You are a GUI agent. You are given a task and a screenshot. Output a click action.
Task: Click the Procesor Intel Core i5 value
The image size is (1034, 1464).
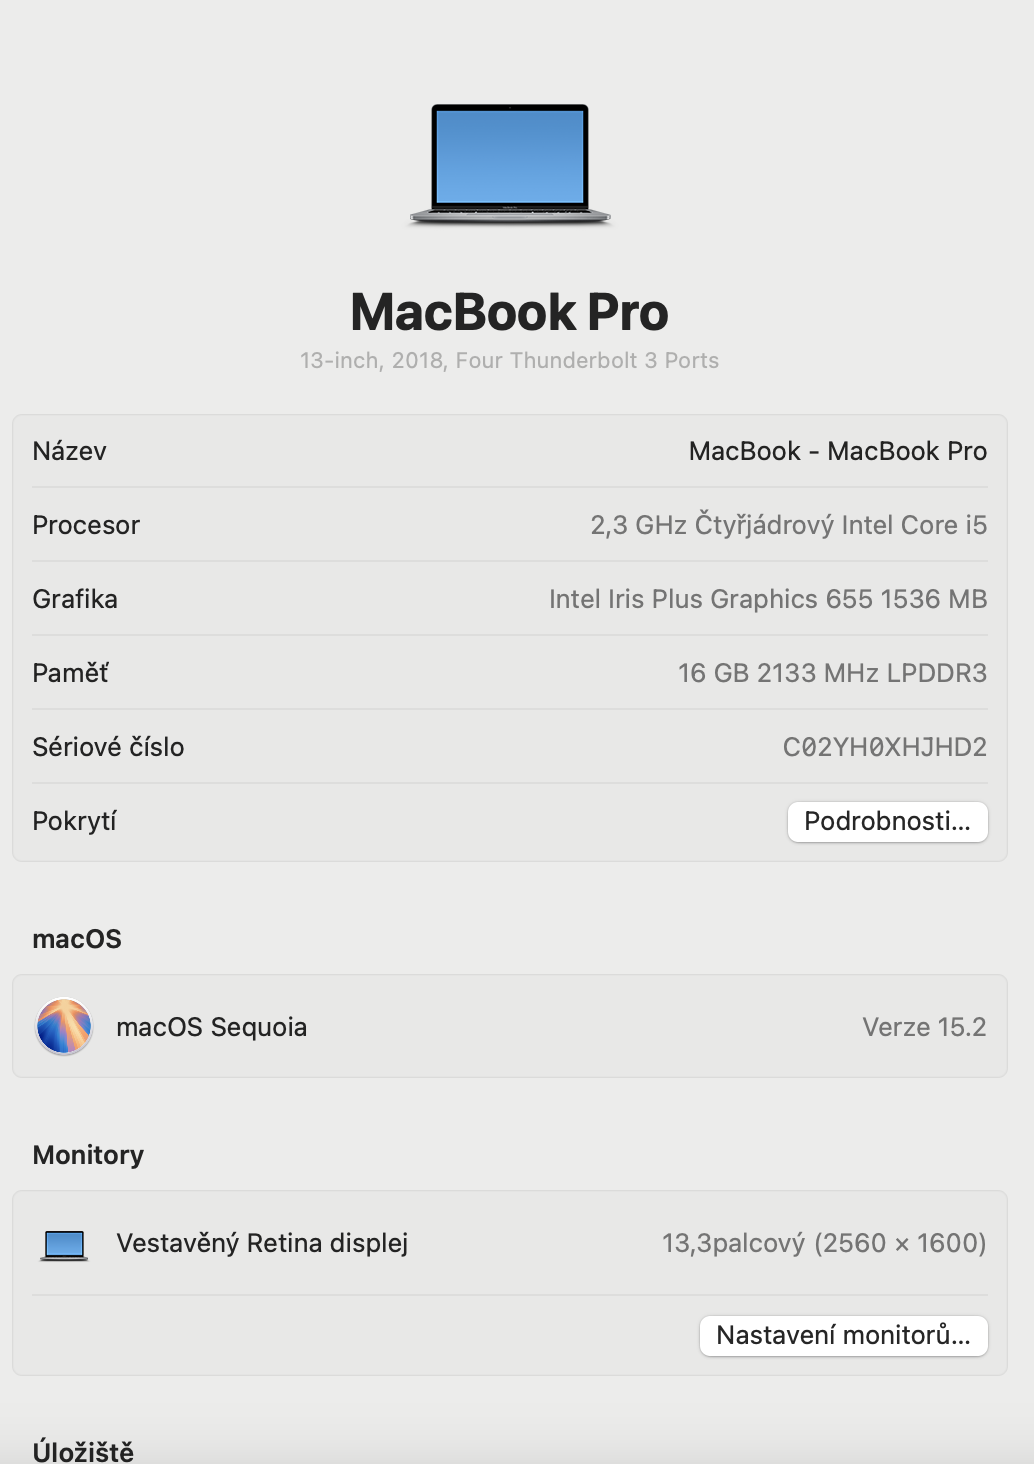point(788,525)
